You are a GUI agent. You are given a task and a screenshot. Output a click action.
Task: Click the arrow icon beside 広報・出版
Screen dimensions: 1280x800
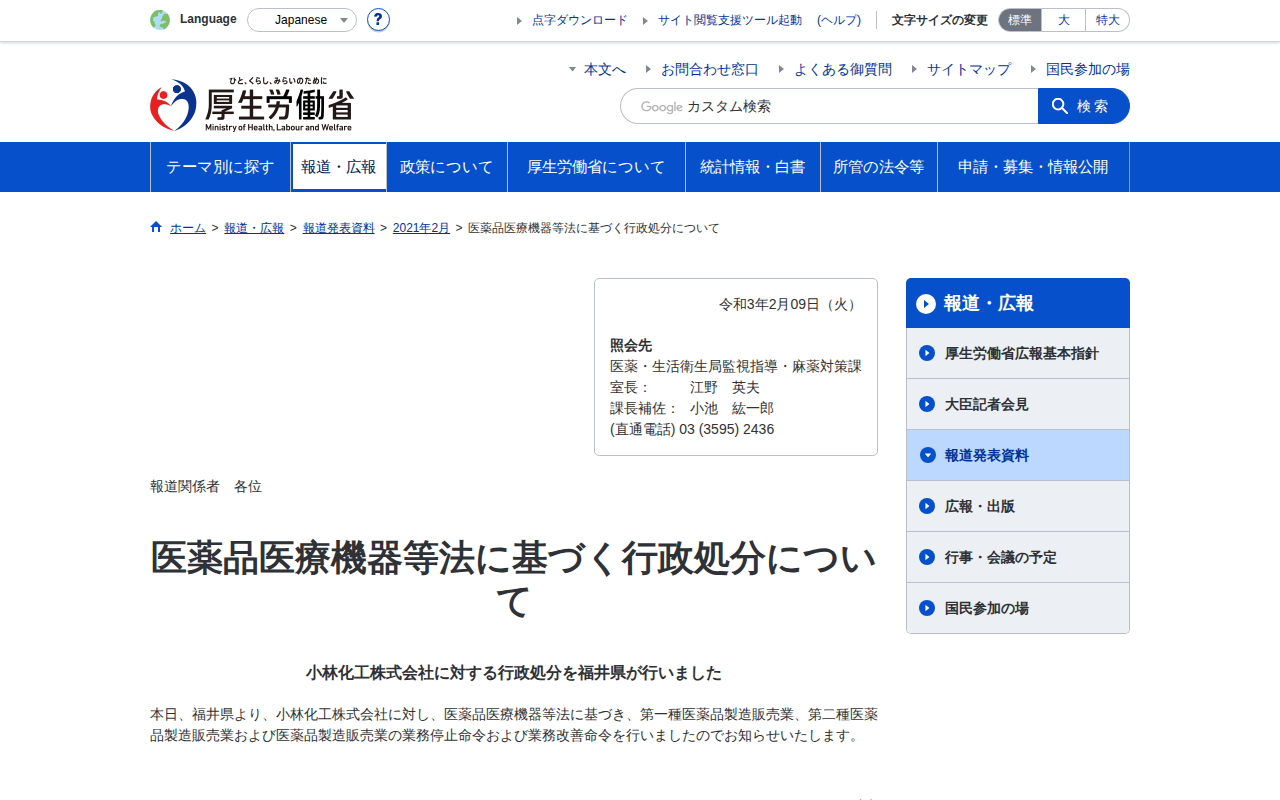click(x=927, y=506)
